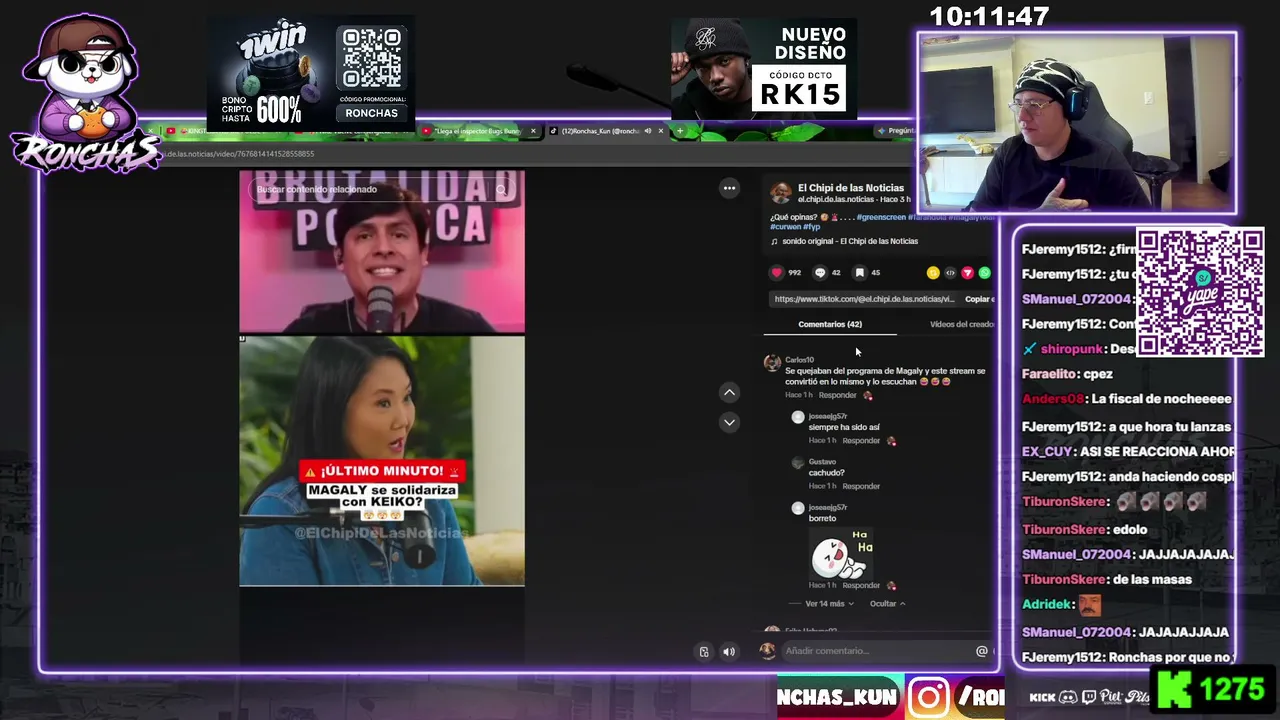This screenshot has height=720, width=1280.
Task: Share the video to WhatsApp
Action: click(x=984, y=272)
